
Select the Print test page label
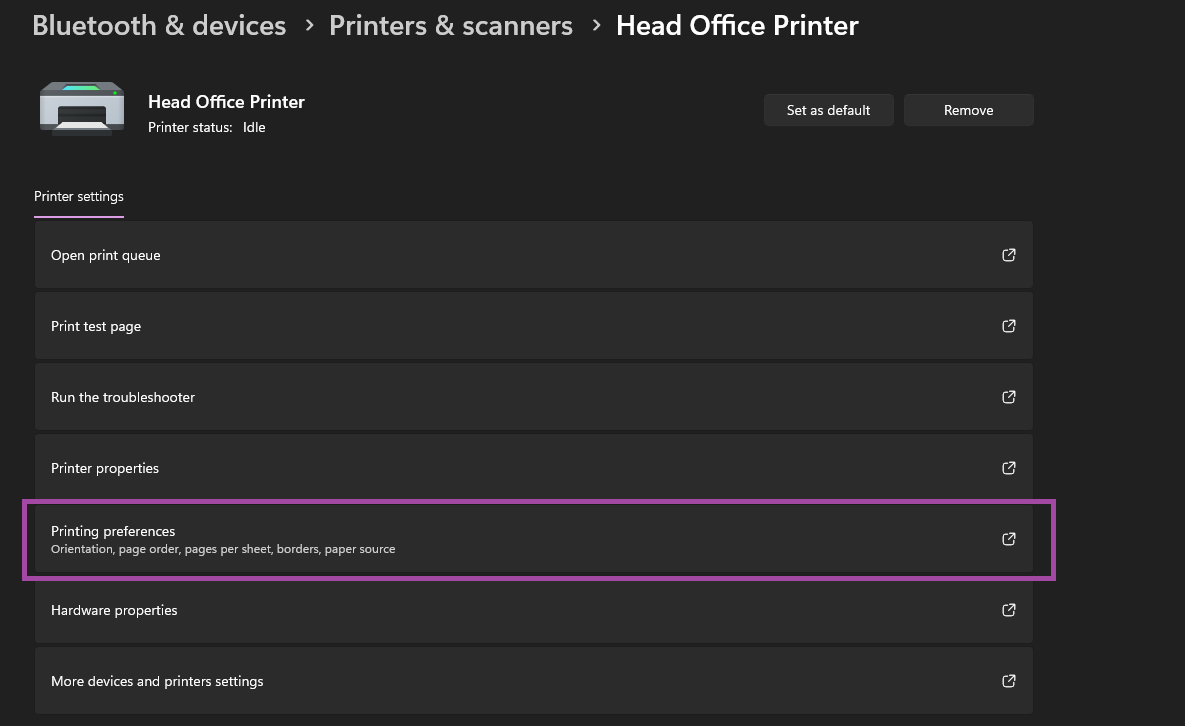pos(96,326)
